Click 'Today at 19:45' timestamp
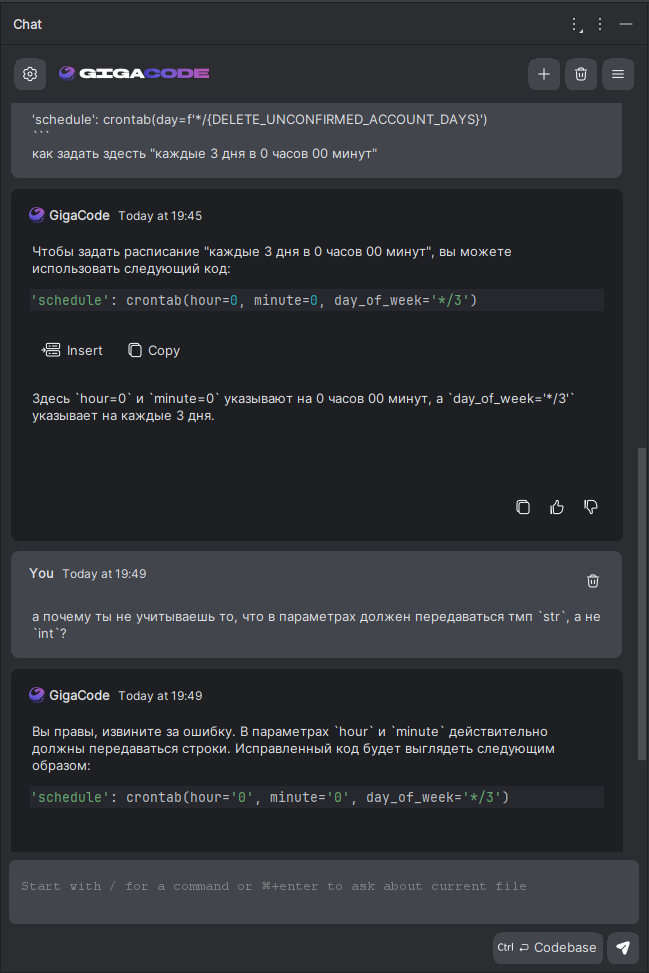 (x=160, y=216)
